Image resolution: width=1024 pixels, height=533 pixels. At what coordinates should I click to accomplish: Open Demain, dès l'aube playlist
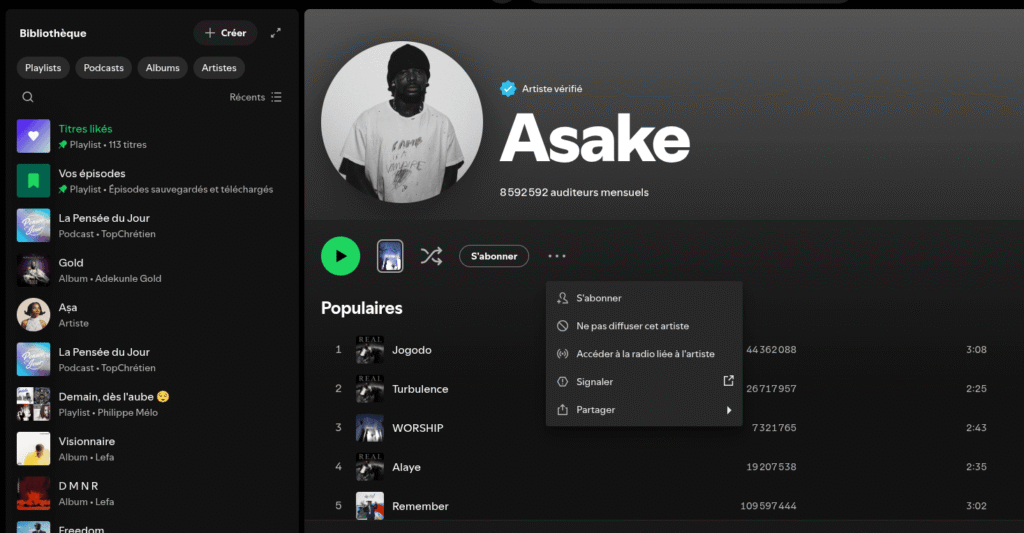point(152,404)
